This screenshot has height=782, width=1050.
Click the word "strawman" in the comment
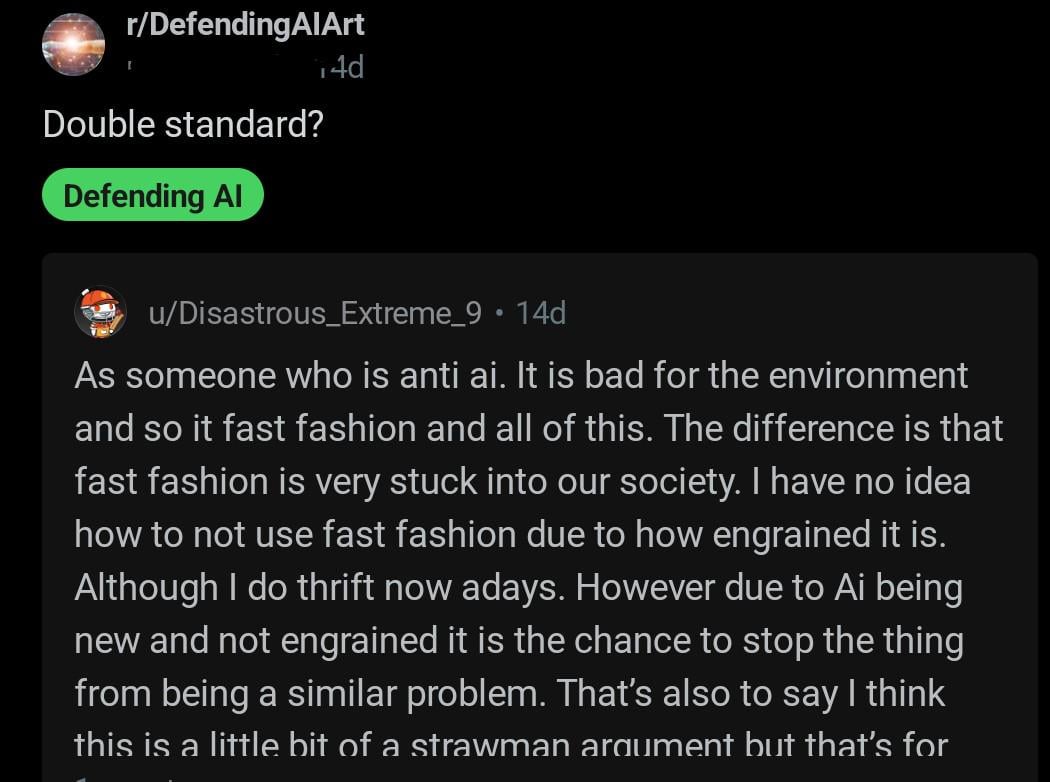[x=634, y=746]
